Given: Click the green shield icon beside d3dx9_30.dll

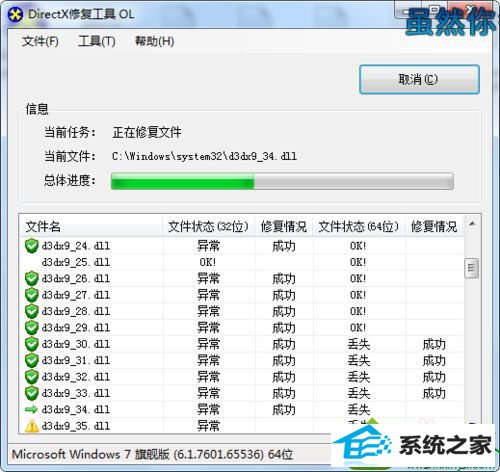Looking at the screenshot, I should click(32, 344).
